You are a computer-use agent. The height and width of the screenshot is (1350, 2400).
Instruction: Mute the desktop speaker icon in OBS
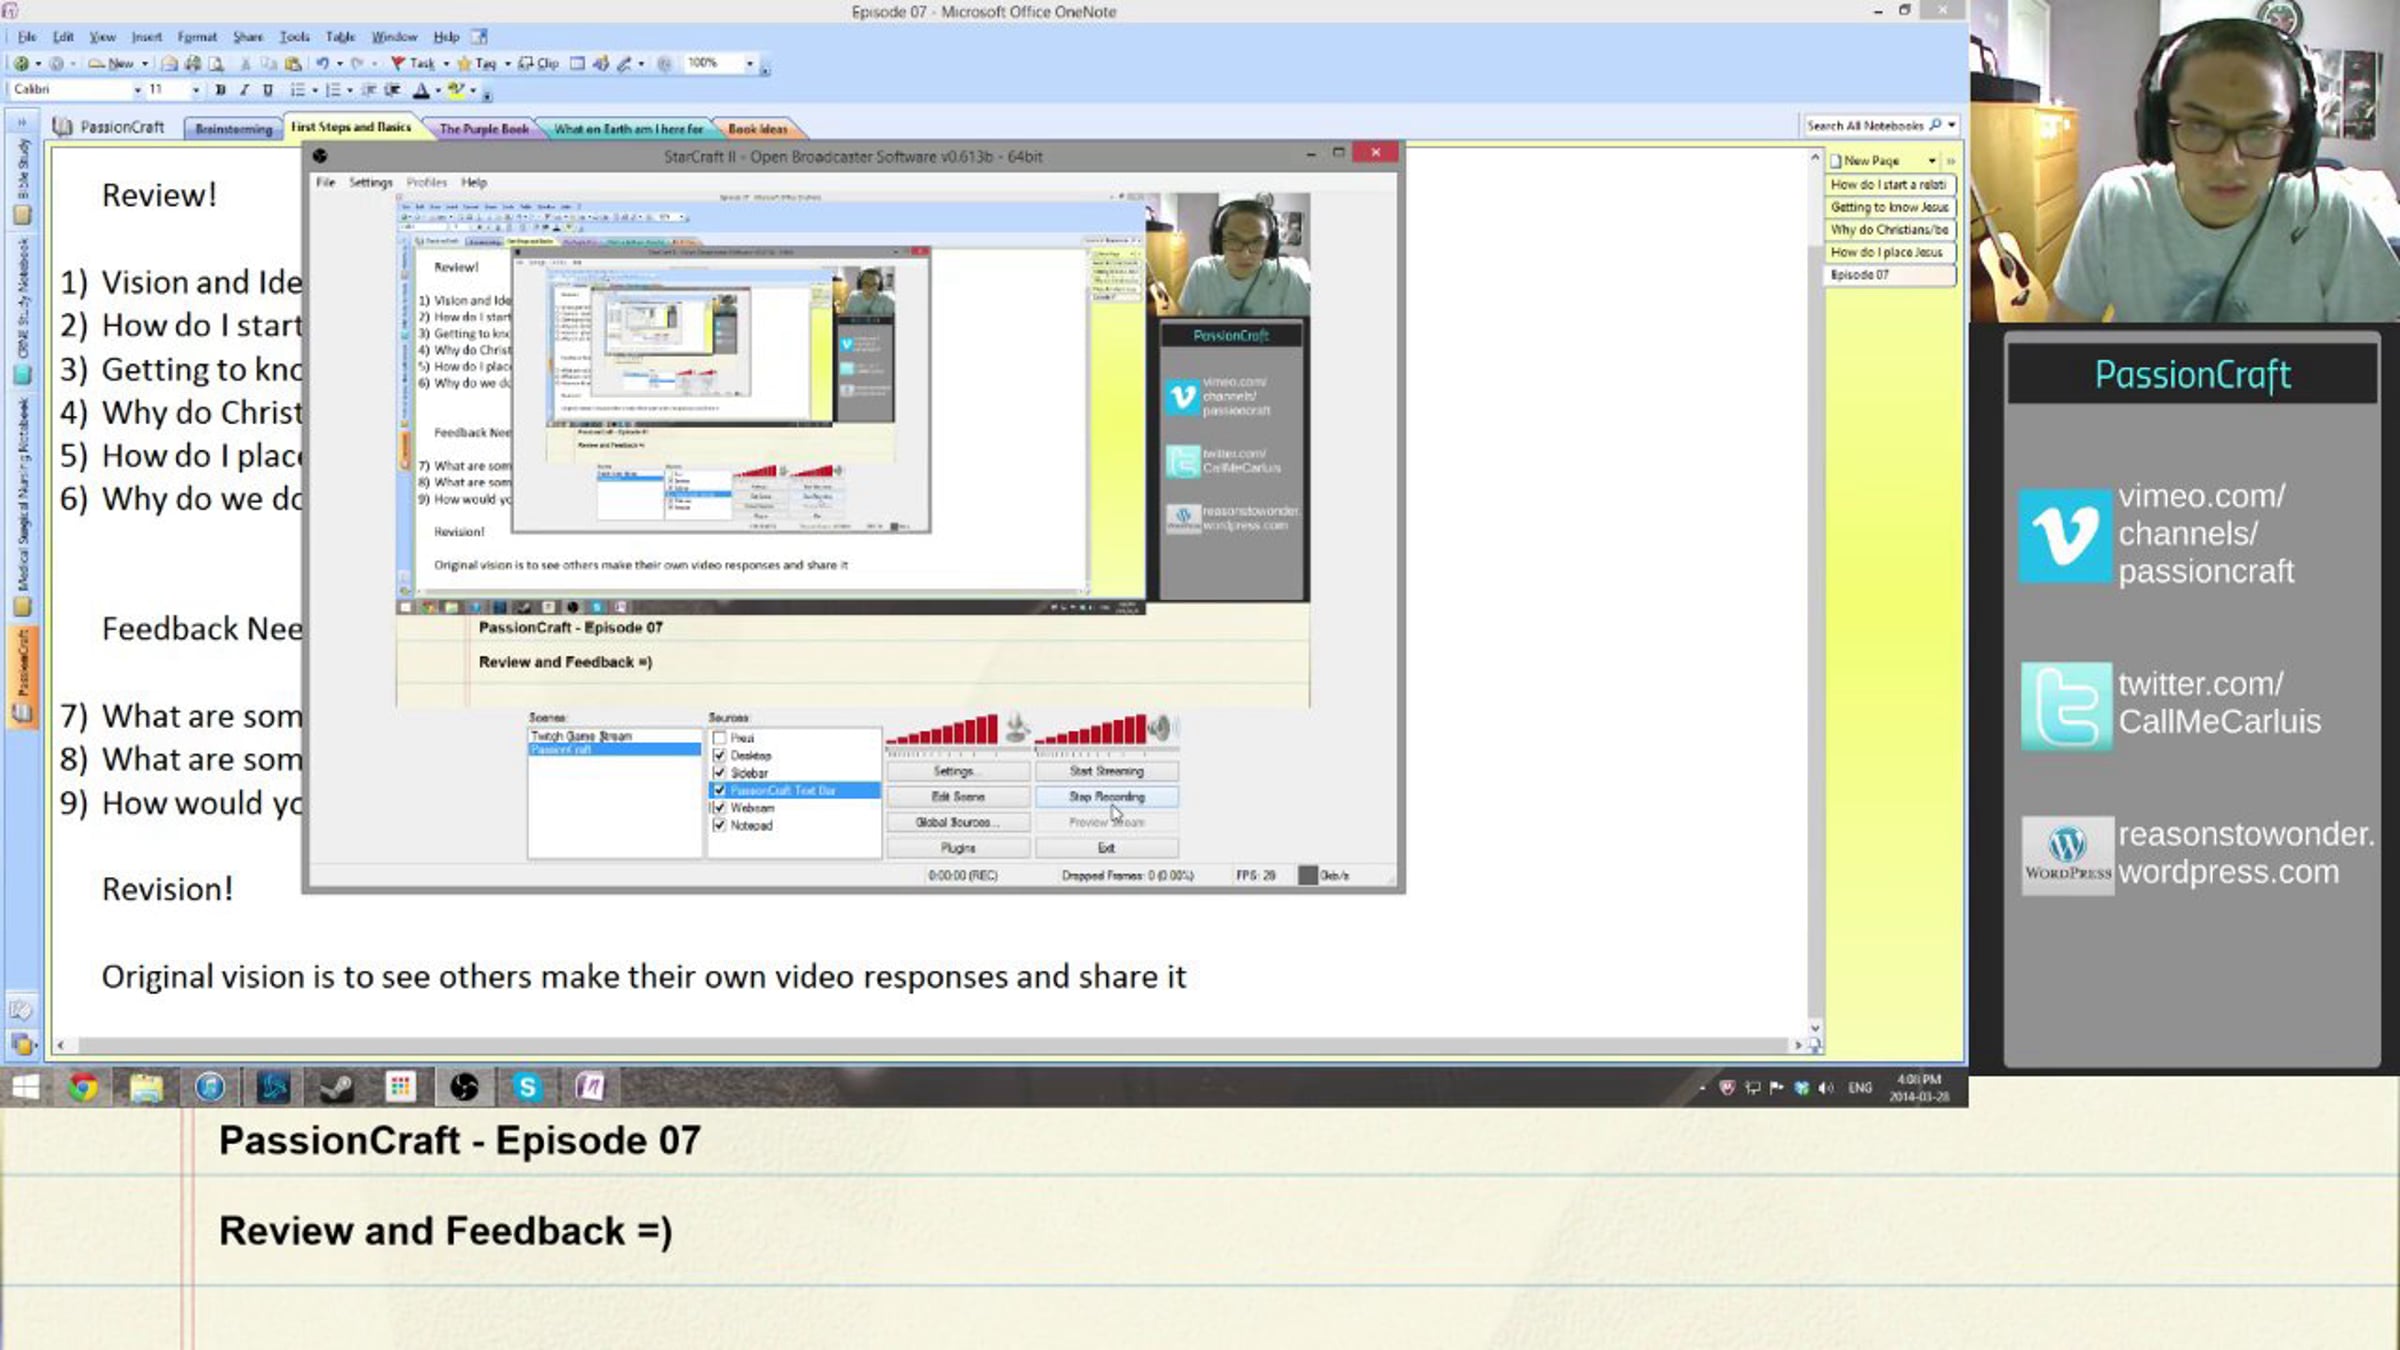1160,728
